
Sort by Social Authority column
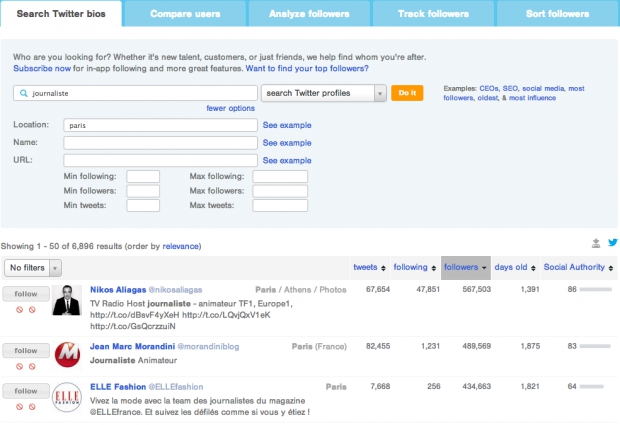click(577, 267)
